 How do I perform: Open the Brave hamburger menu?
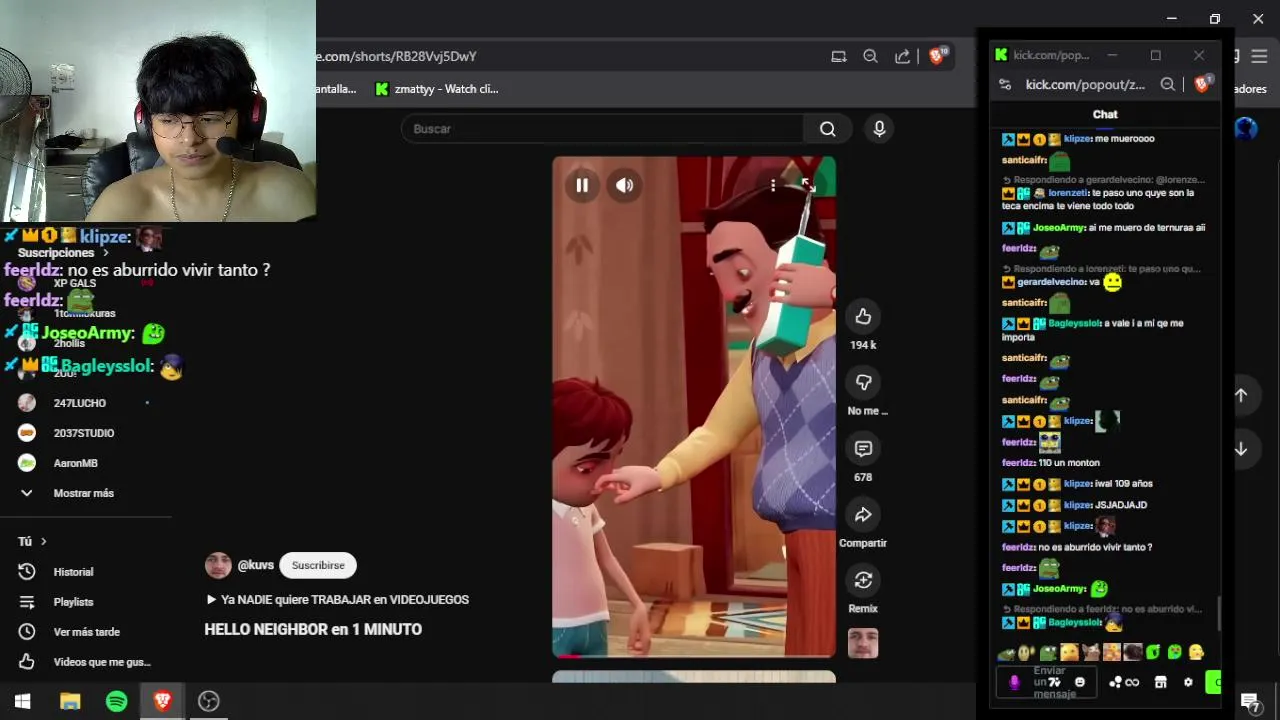(x=1259, y=57)
